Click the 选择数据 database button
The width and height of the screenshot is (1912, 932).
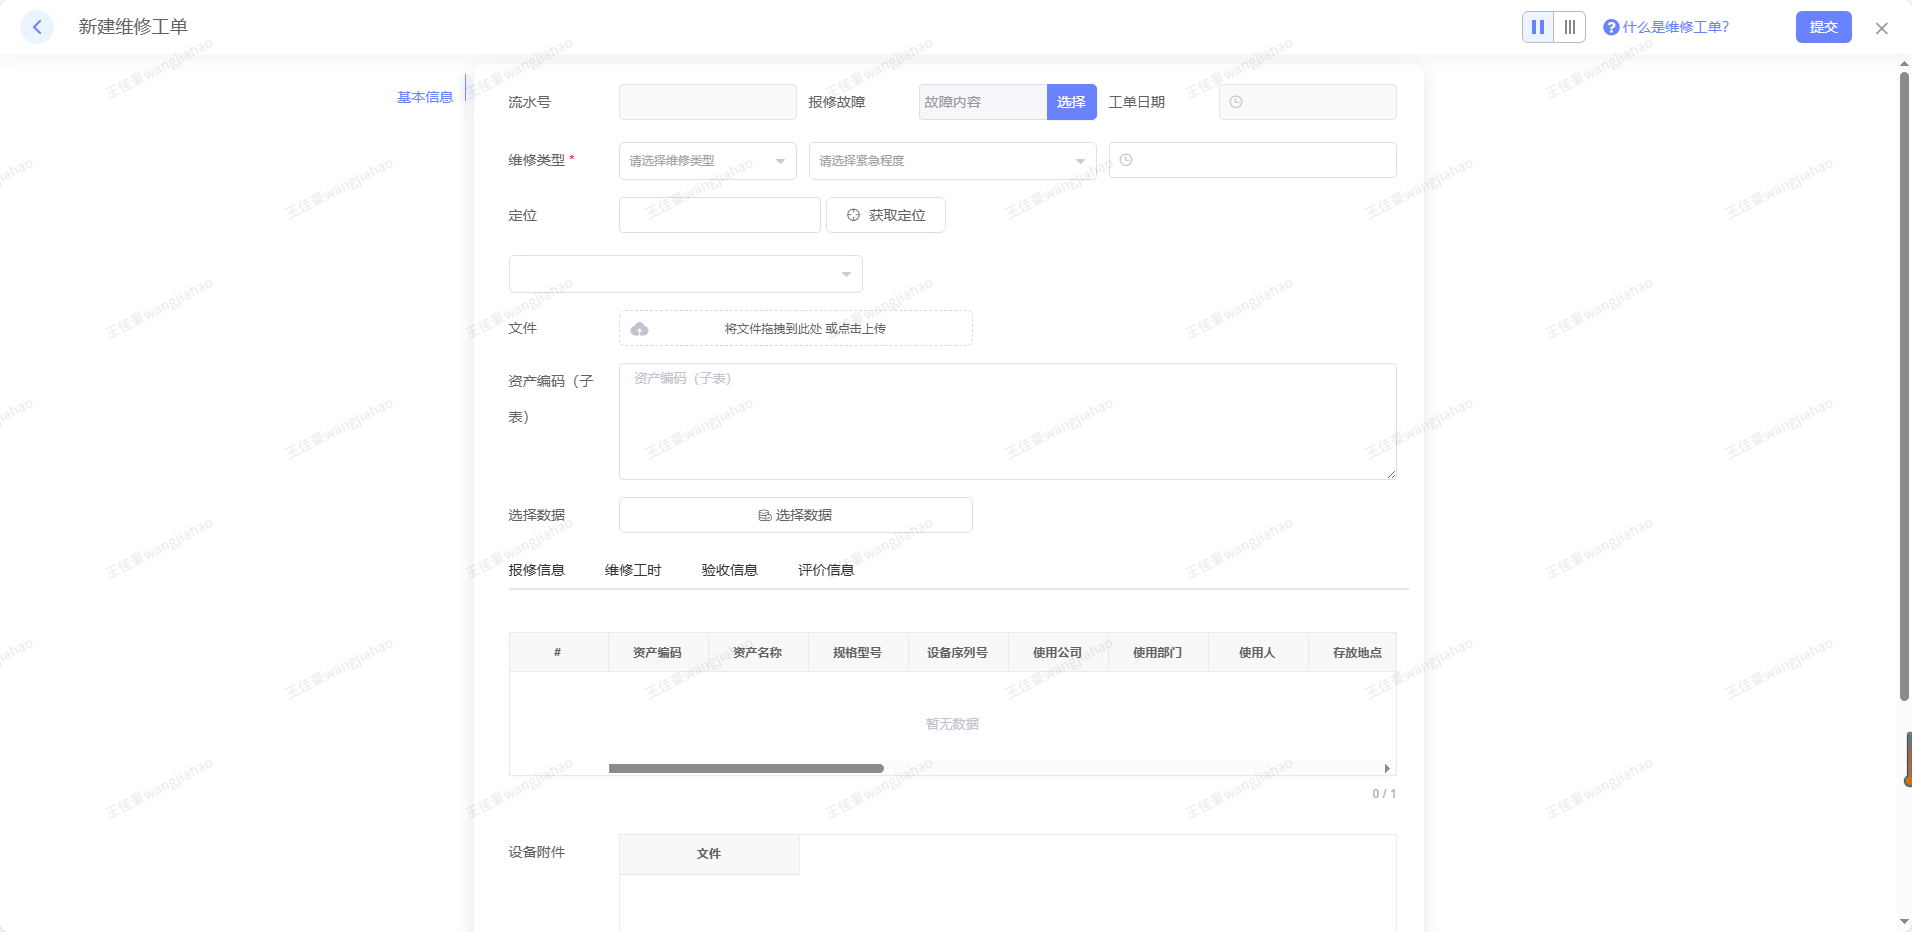795,515
